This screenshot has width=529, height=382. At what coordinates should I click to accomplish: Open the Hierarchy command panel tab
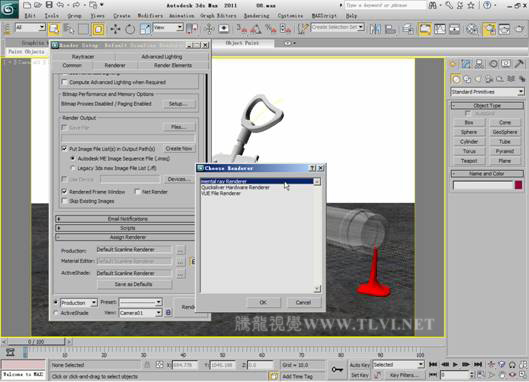click(x=479, y=64)
